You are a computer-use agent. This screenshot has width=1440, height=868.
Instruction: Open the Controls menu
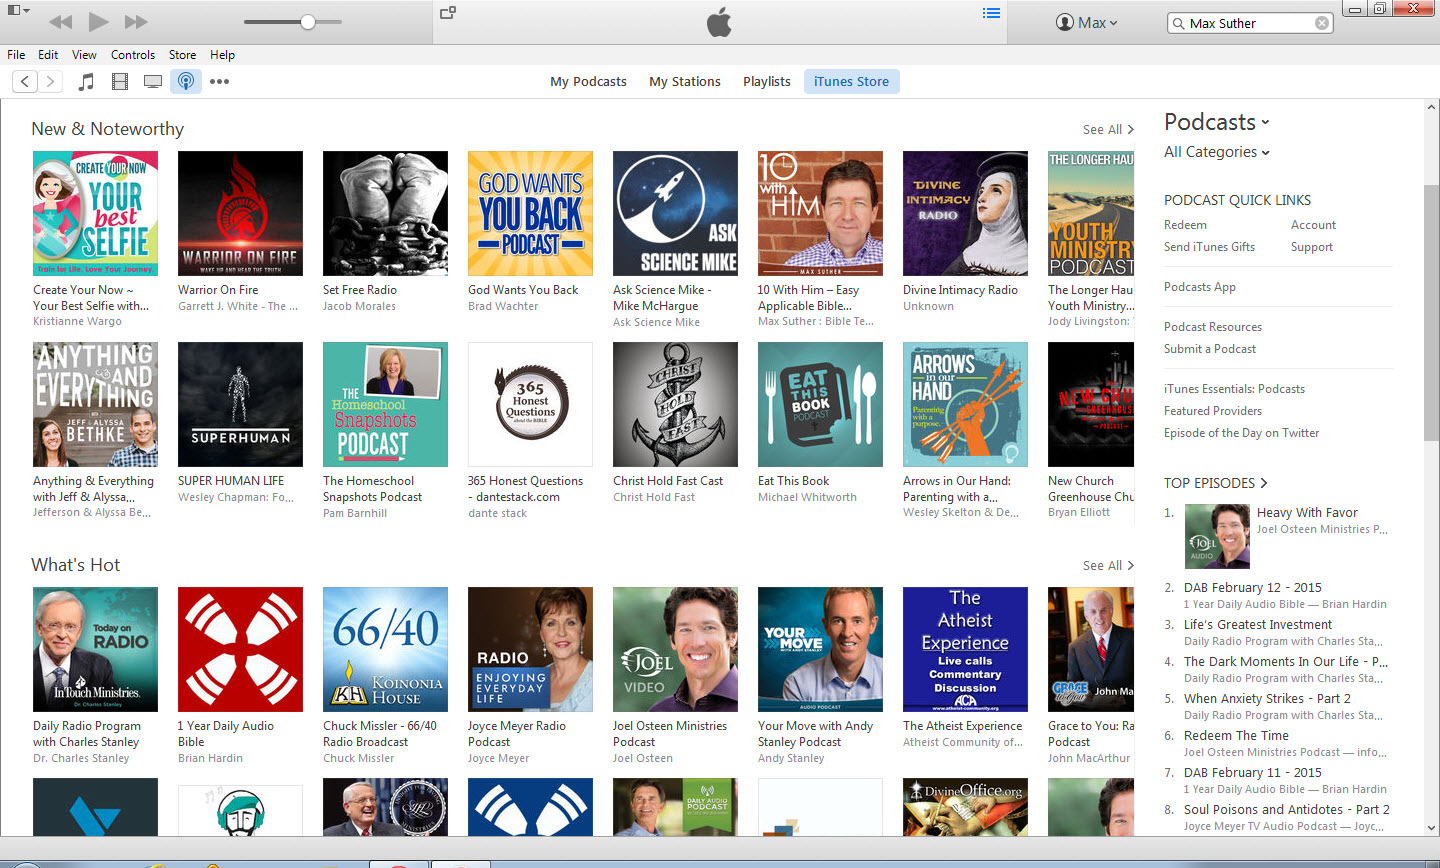133,55
